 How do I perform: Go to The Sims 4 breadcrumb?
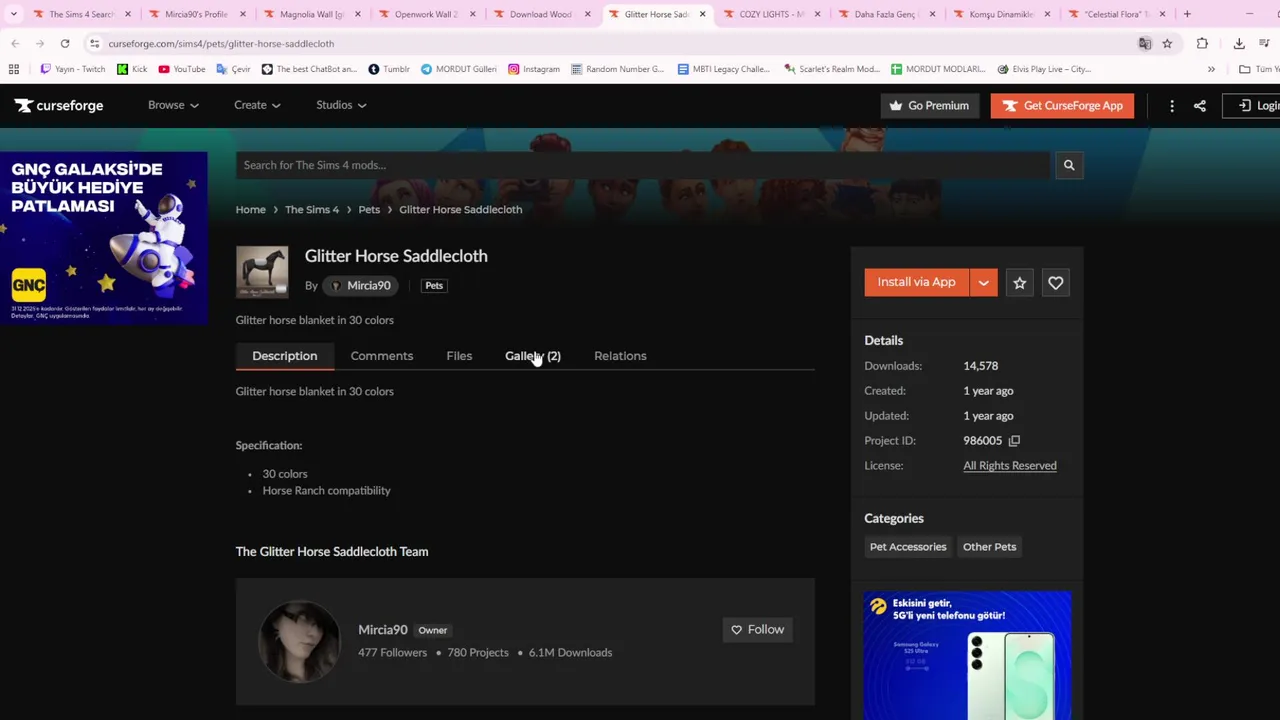[x=312, y=210]
